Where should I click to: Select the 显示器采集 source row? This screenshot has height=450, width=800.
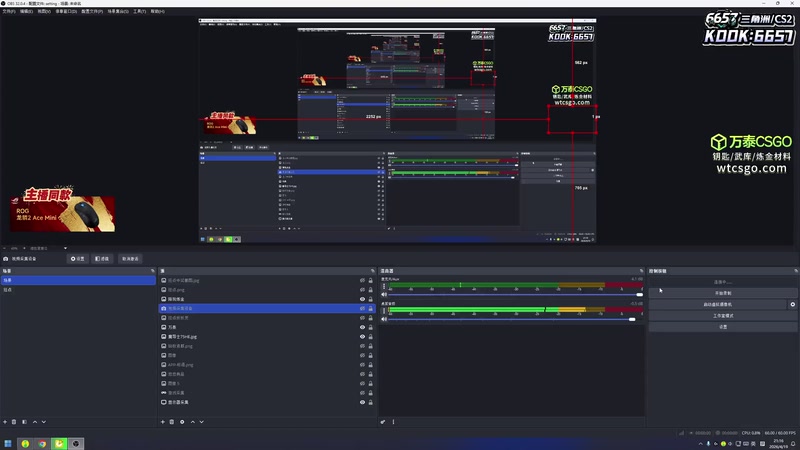pos(267,402)
